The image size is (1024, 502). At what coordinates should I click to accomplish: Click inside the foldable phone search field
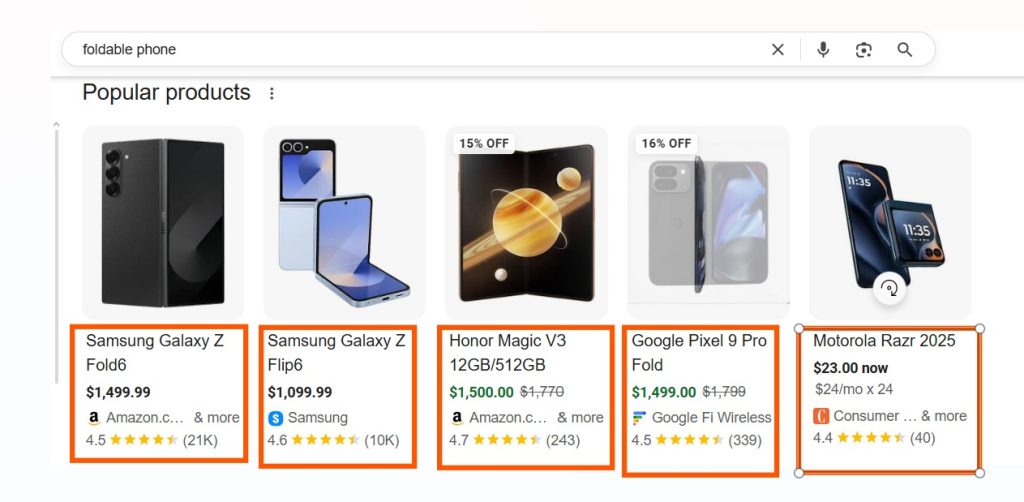(x=400, y=50)
